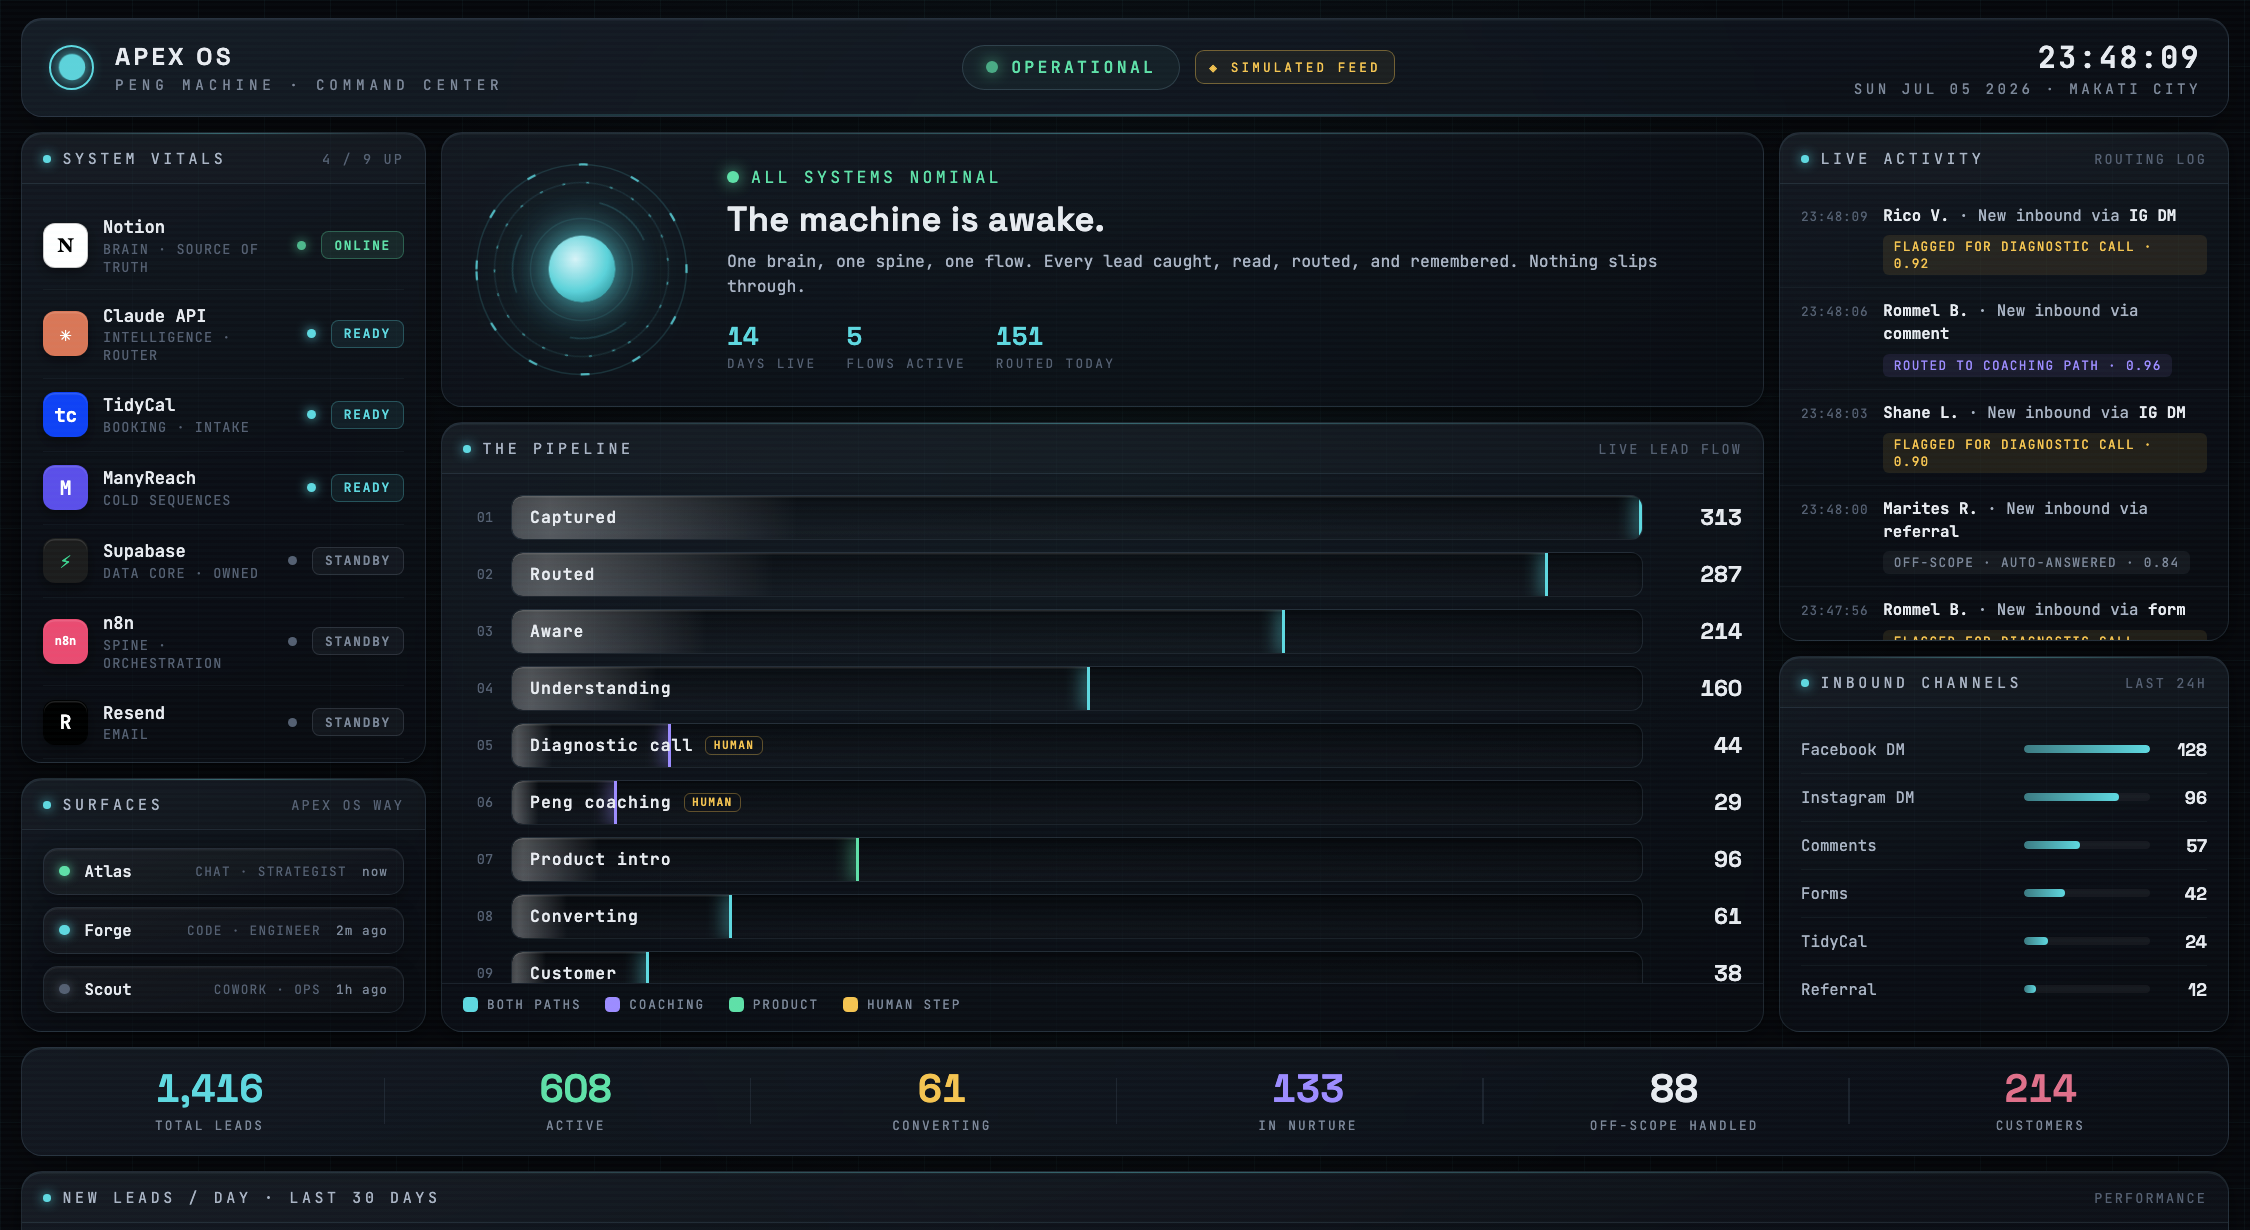The image size is (2250, 1230).
Task: Click the 608 Active stat
Action: 575,1100
